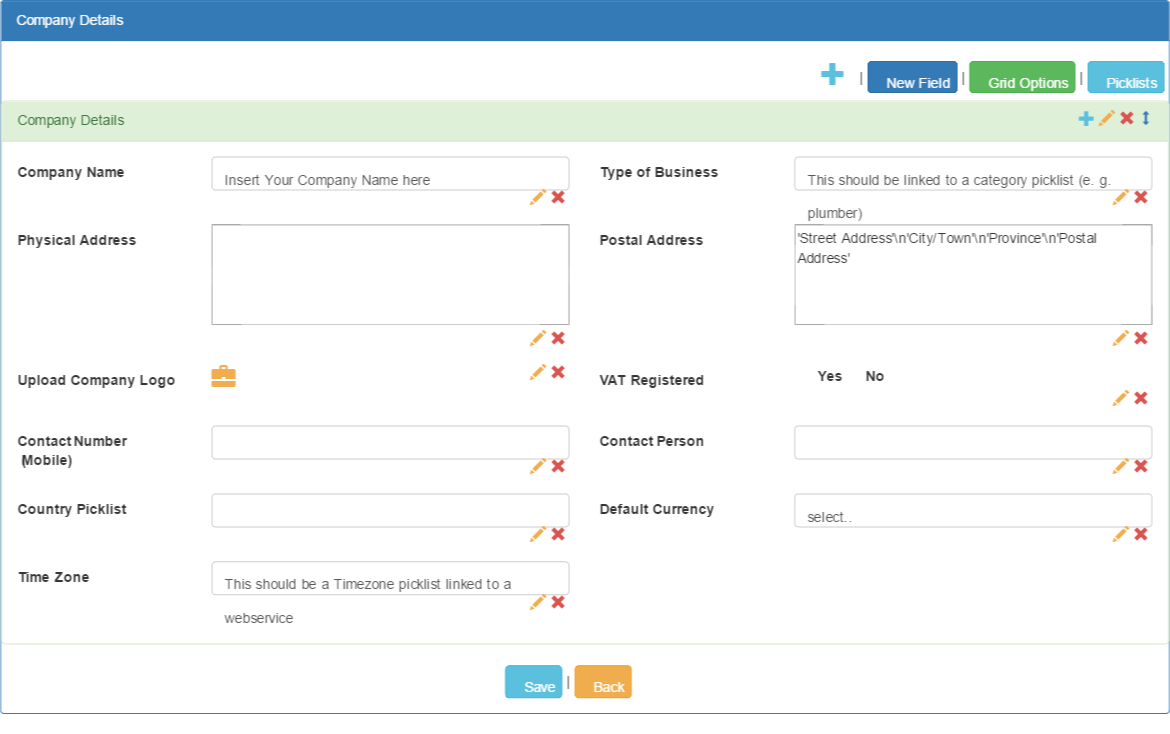Edit the Physical Address field pencil icon

[x=538, y=338]
